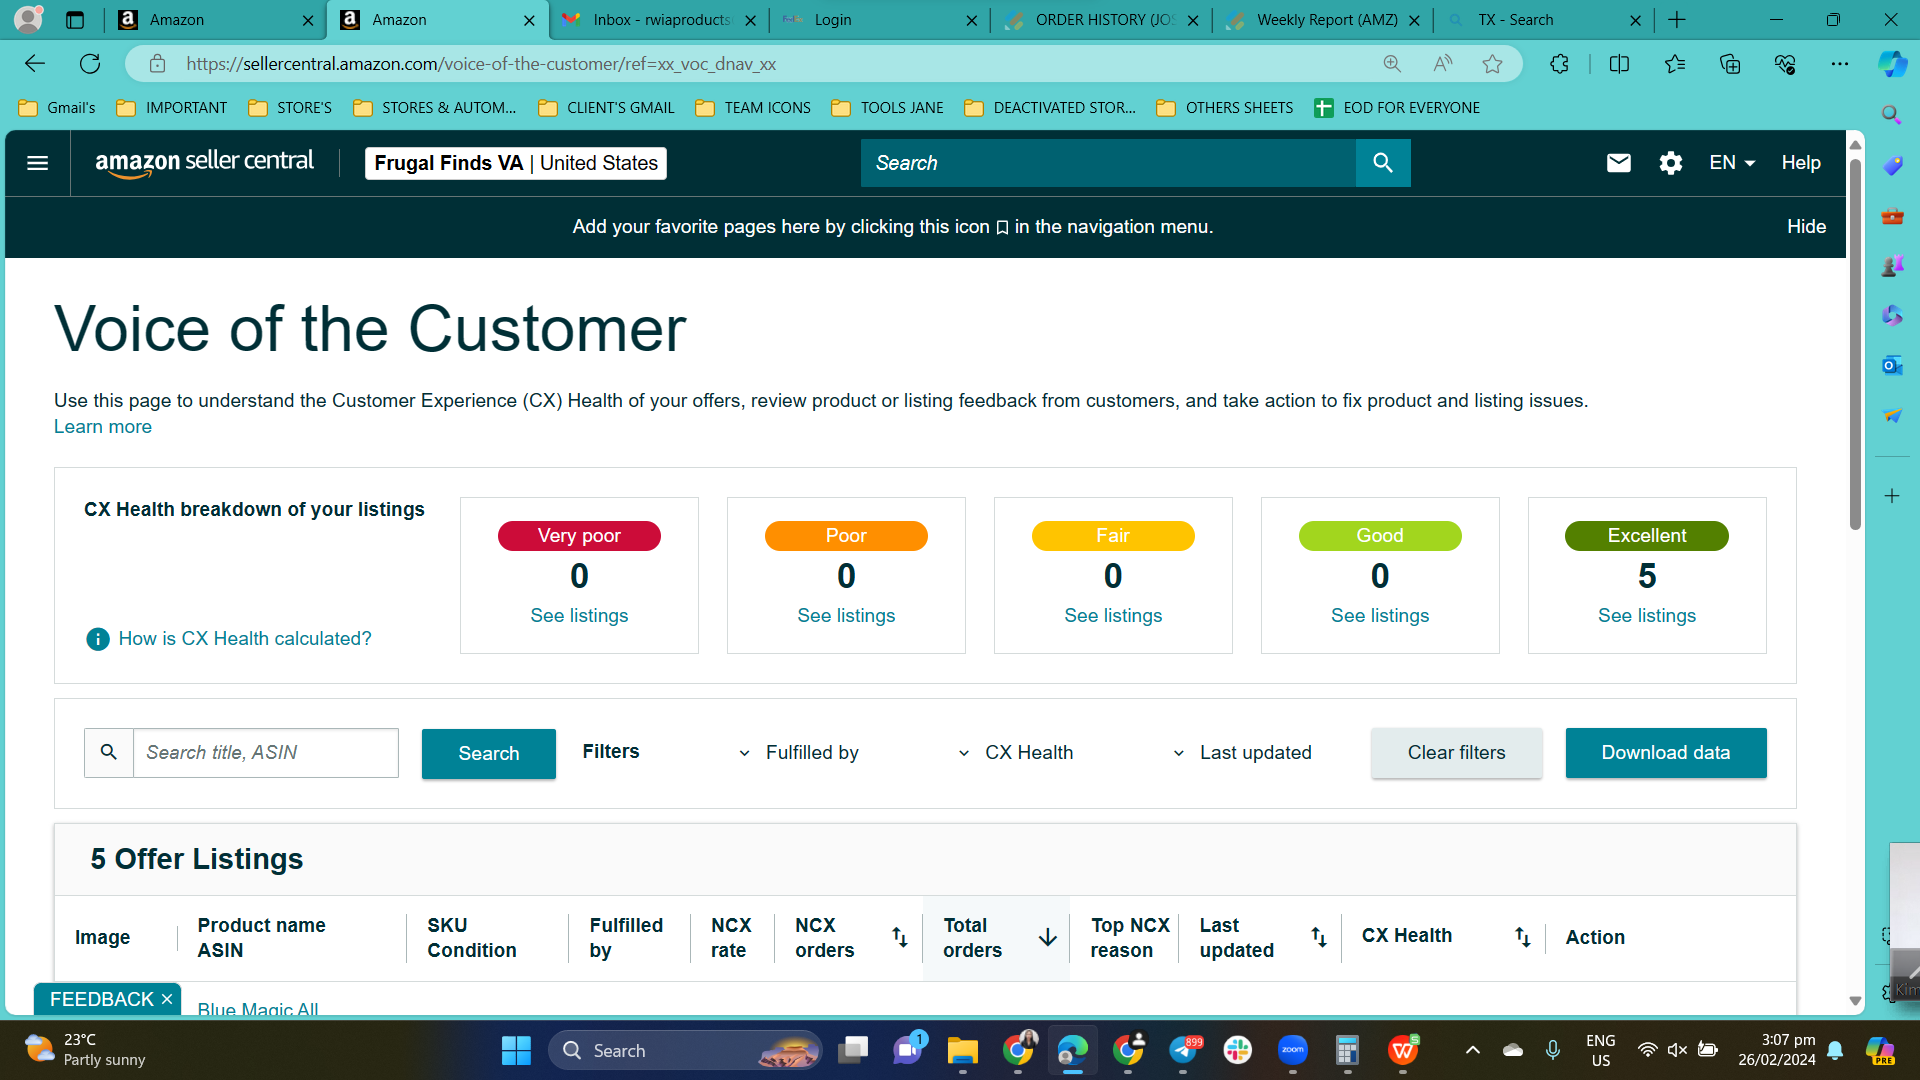This screenshot has width=1920, height=1080.
Task: Go back with the browser back arrow
Action: (35, 64)
